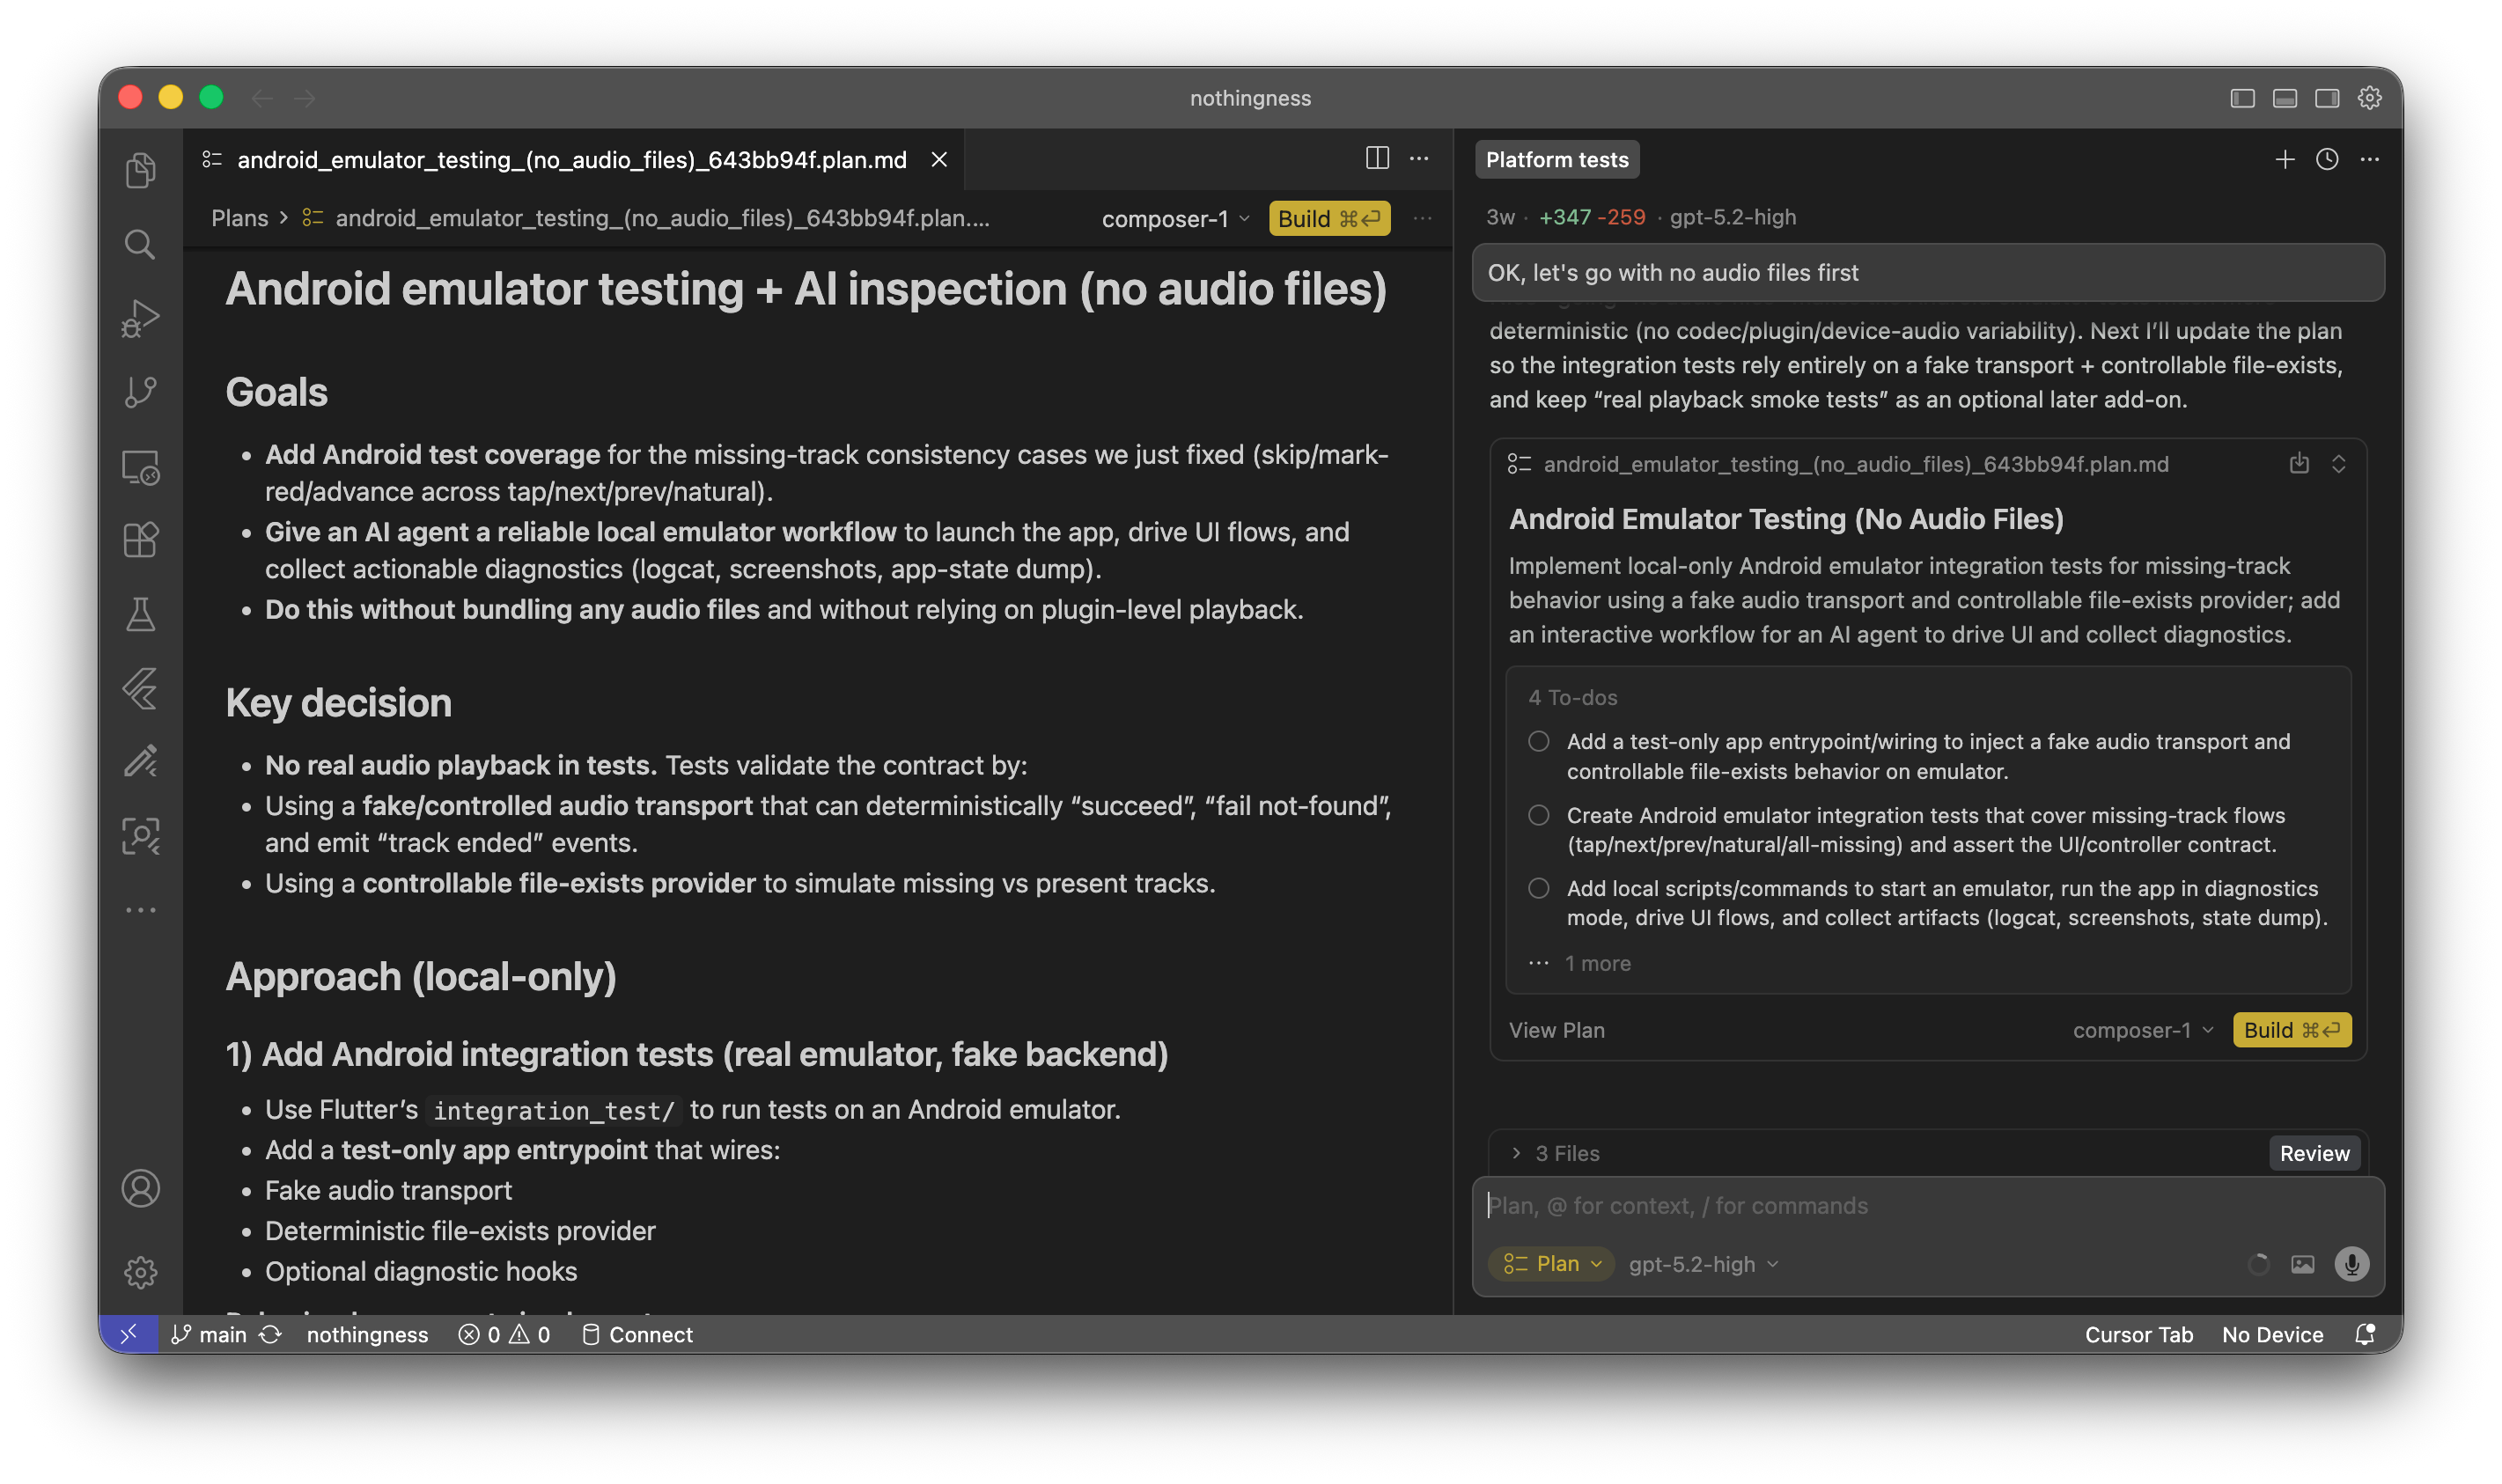Click the remote window icon in status bar
Image resolution: width=2502 pixels, height=1484 pixels.
(x=129, y=1334)
